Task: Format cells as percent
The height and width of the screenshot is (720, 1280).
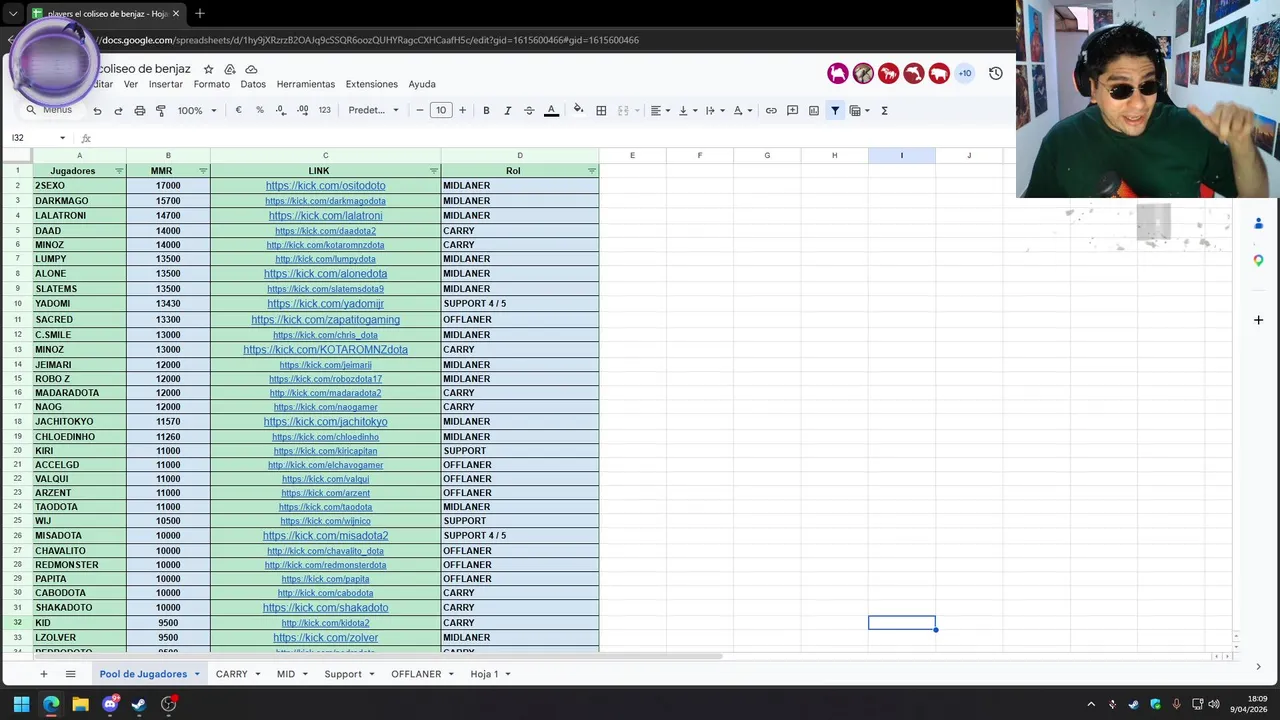Action: click(260, 111)
